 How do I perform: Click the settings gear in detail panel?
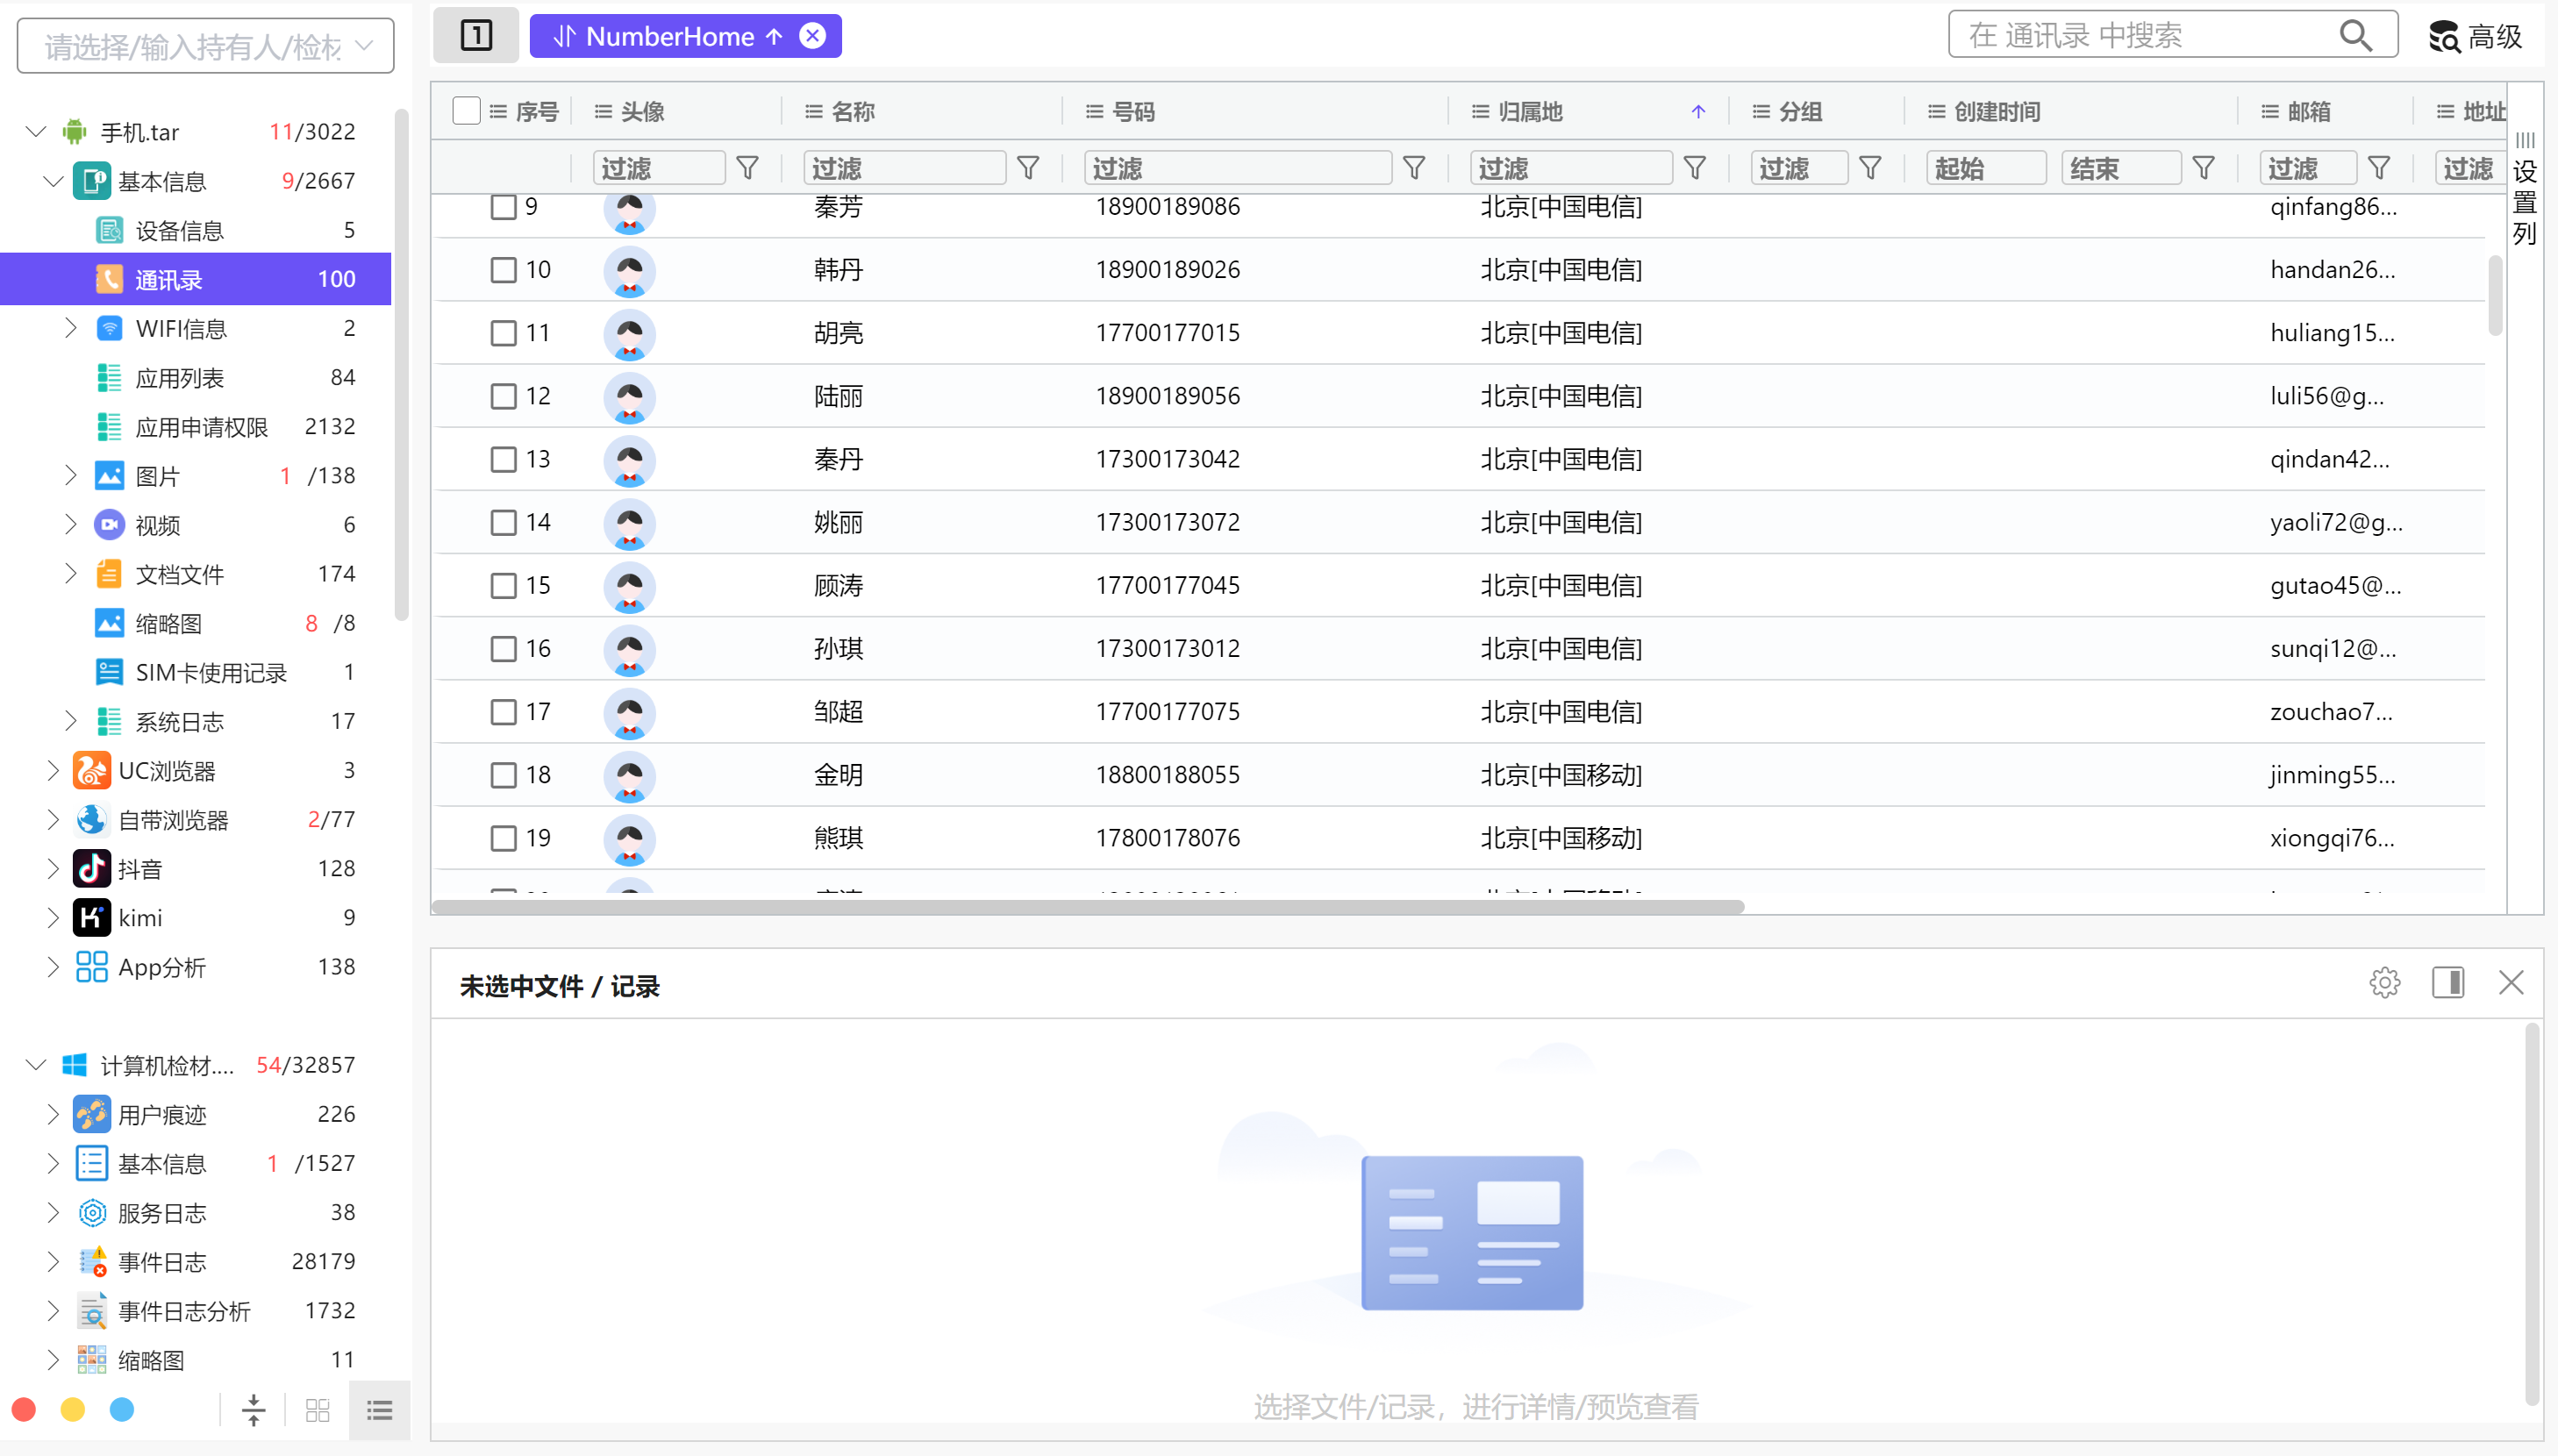[2384, 983]
